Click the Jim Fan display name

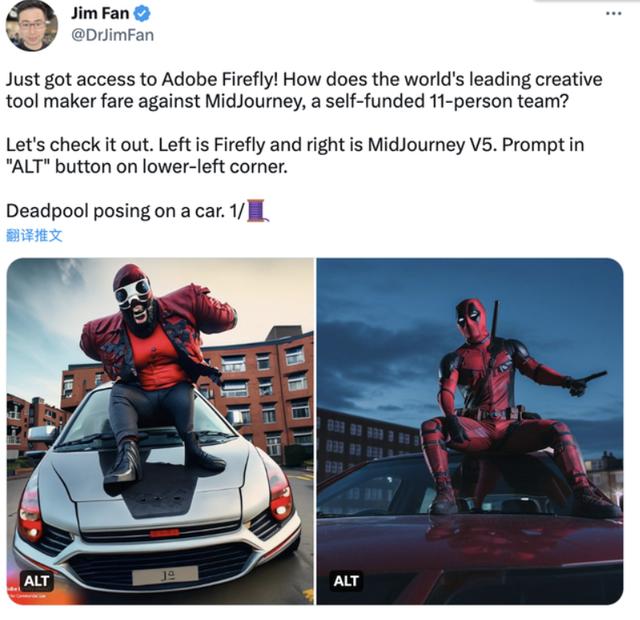[x=100, y=13]
